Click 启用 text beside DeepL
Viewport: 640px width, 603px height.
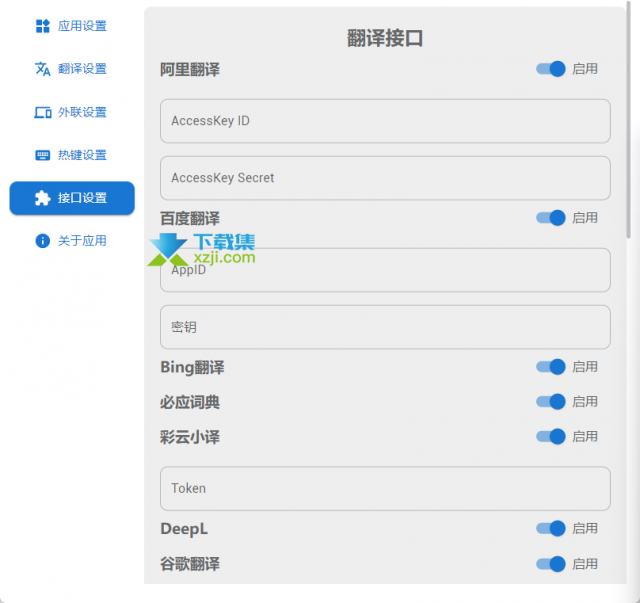[x=585, y=529]
